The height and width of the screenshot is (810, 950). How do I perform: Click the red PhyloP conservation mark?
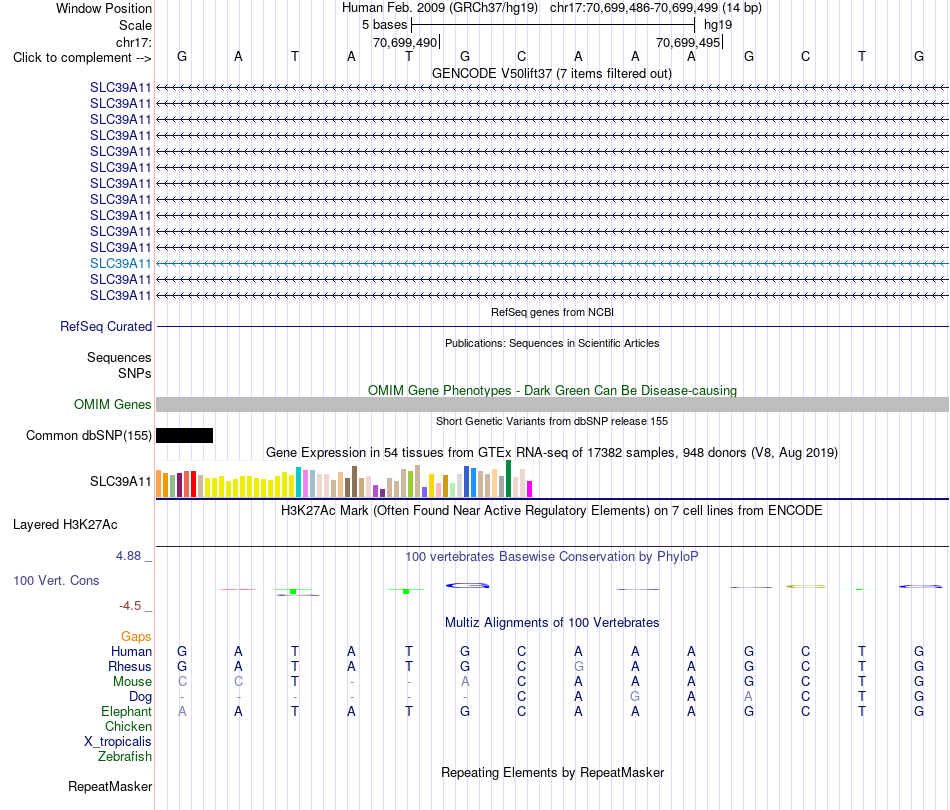tap(238, 589)
